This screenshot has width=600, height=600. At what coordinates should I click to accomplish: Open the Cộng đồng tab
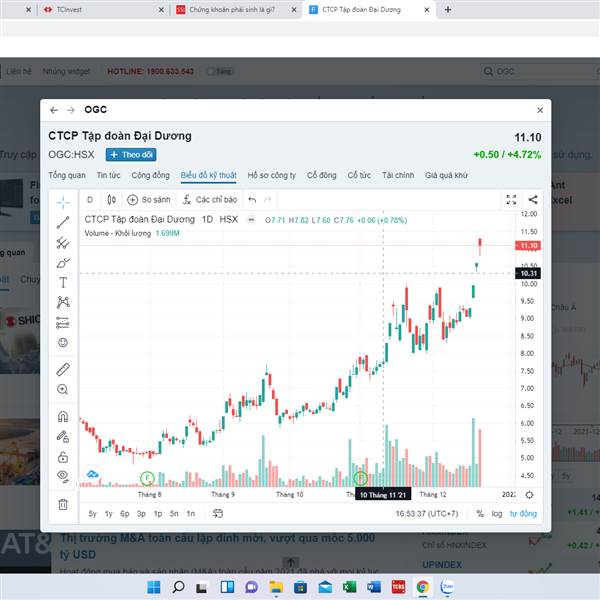click(150, 175)
